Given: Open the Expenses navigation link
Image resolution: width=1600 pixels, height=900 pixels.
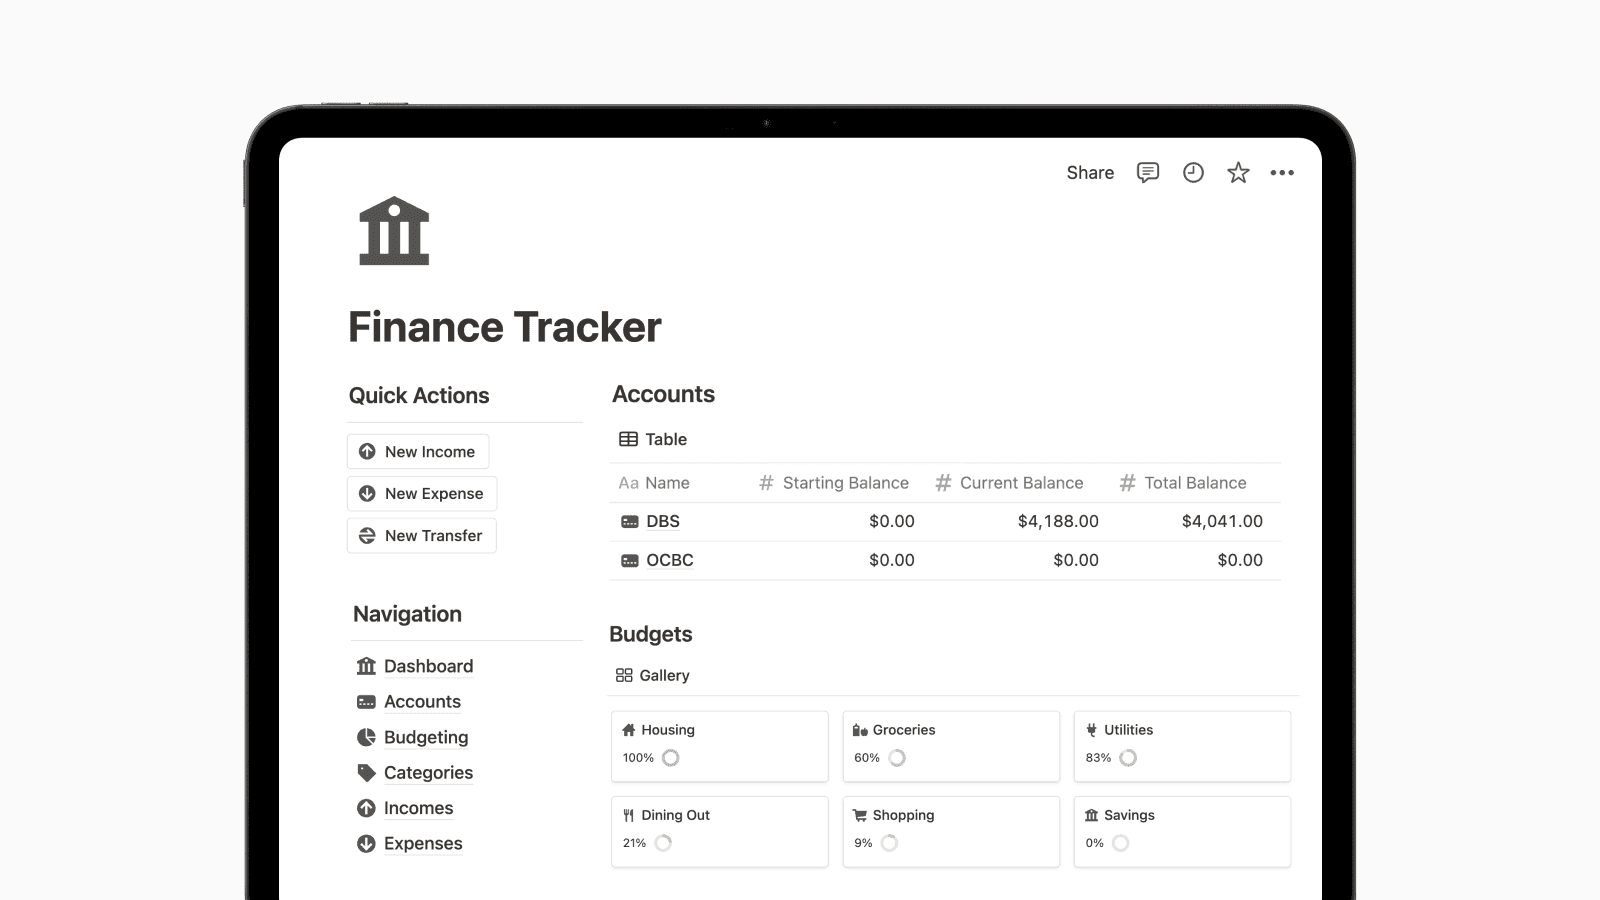Looking at the screenshot, I should click(422, 843).
